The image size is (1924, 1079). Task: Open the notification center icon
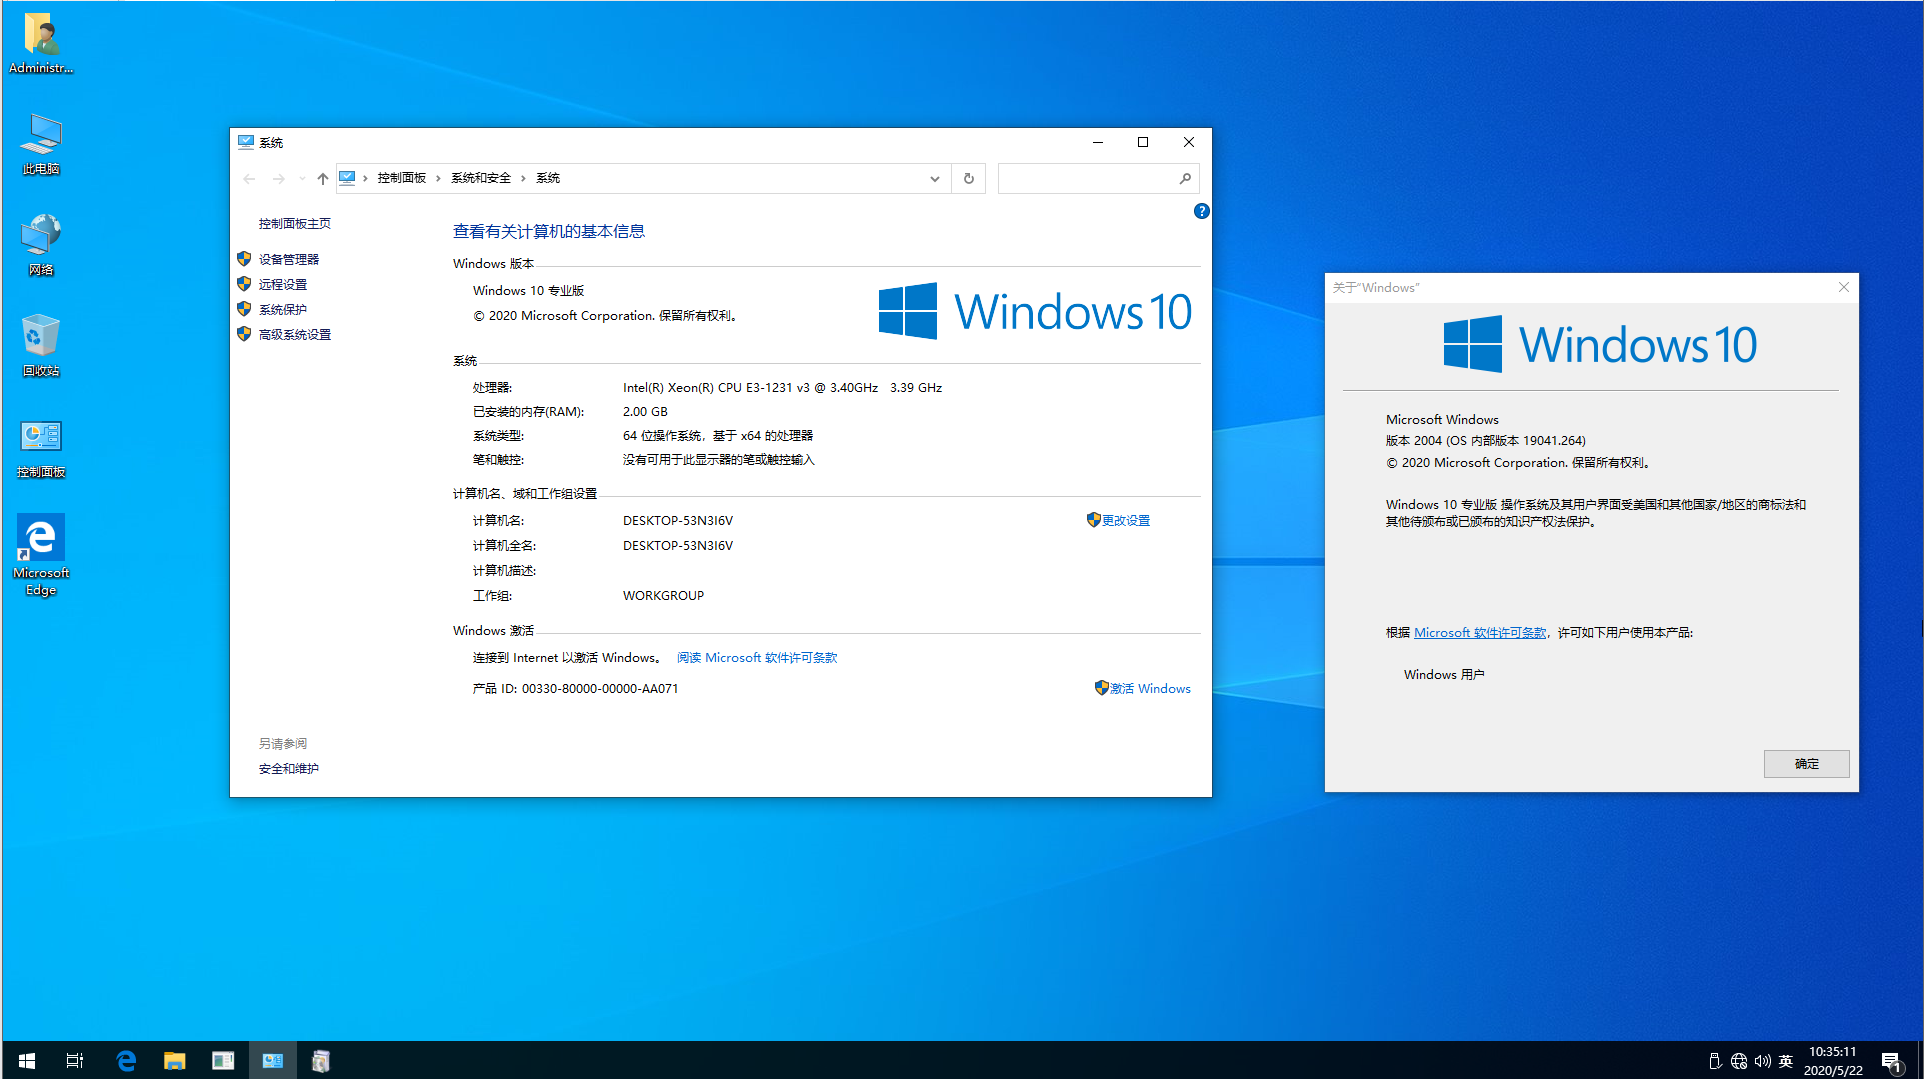click(1891, 1061)
